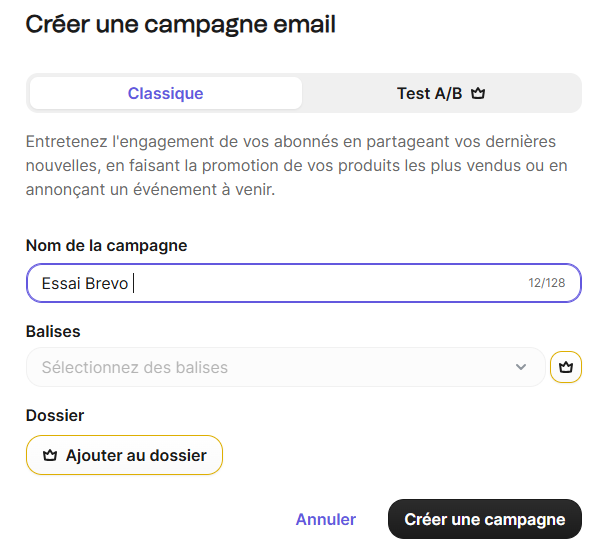Click the Annuler link

point(325,519)
